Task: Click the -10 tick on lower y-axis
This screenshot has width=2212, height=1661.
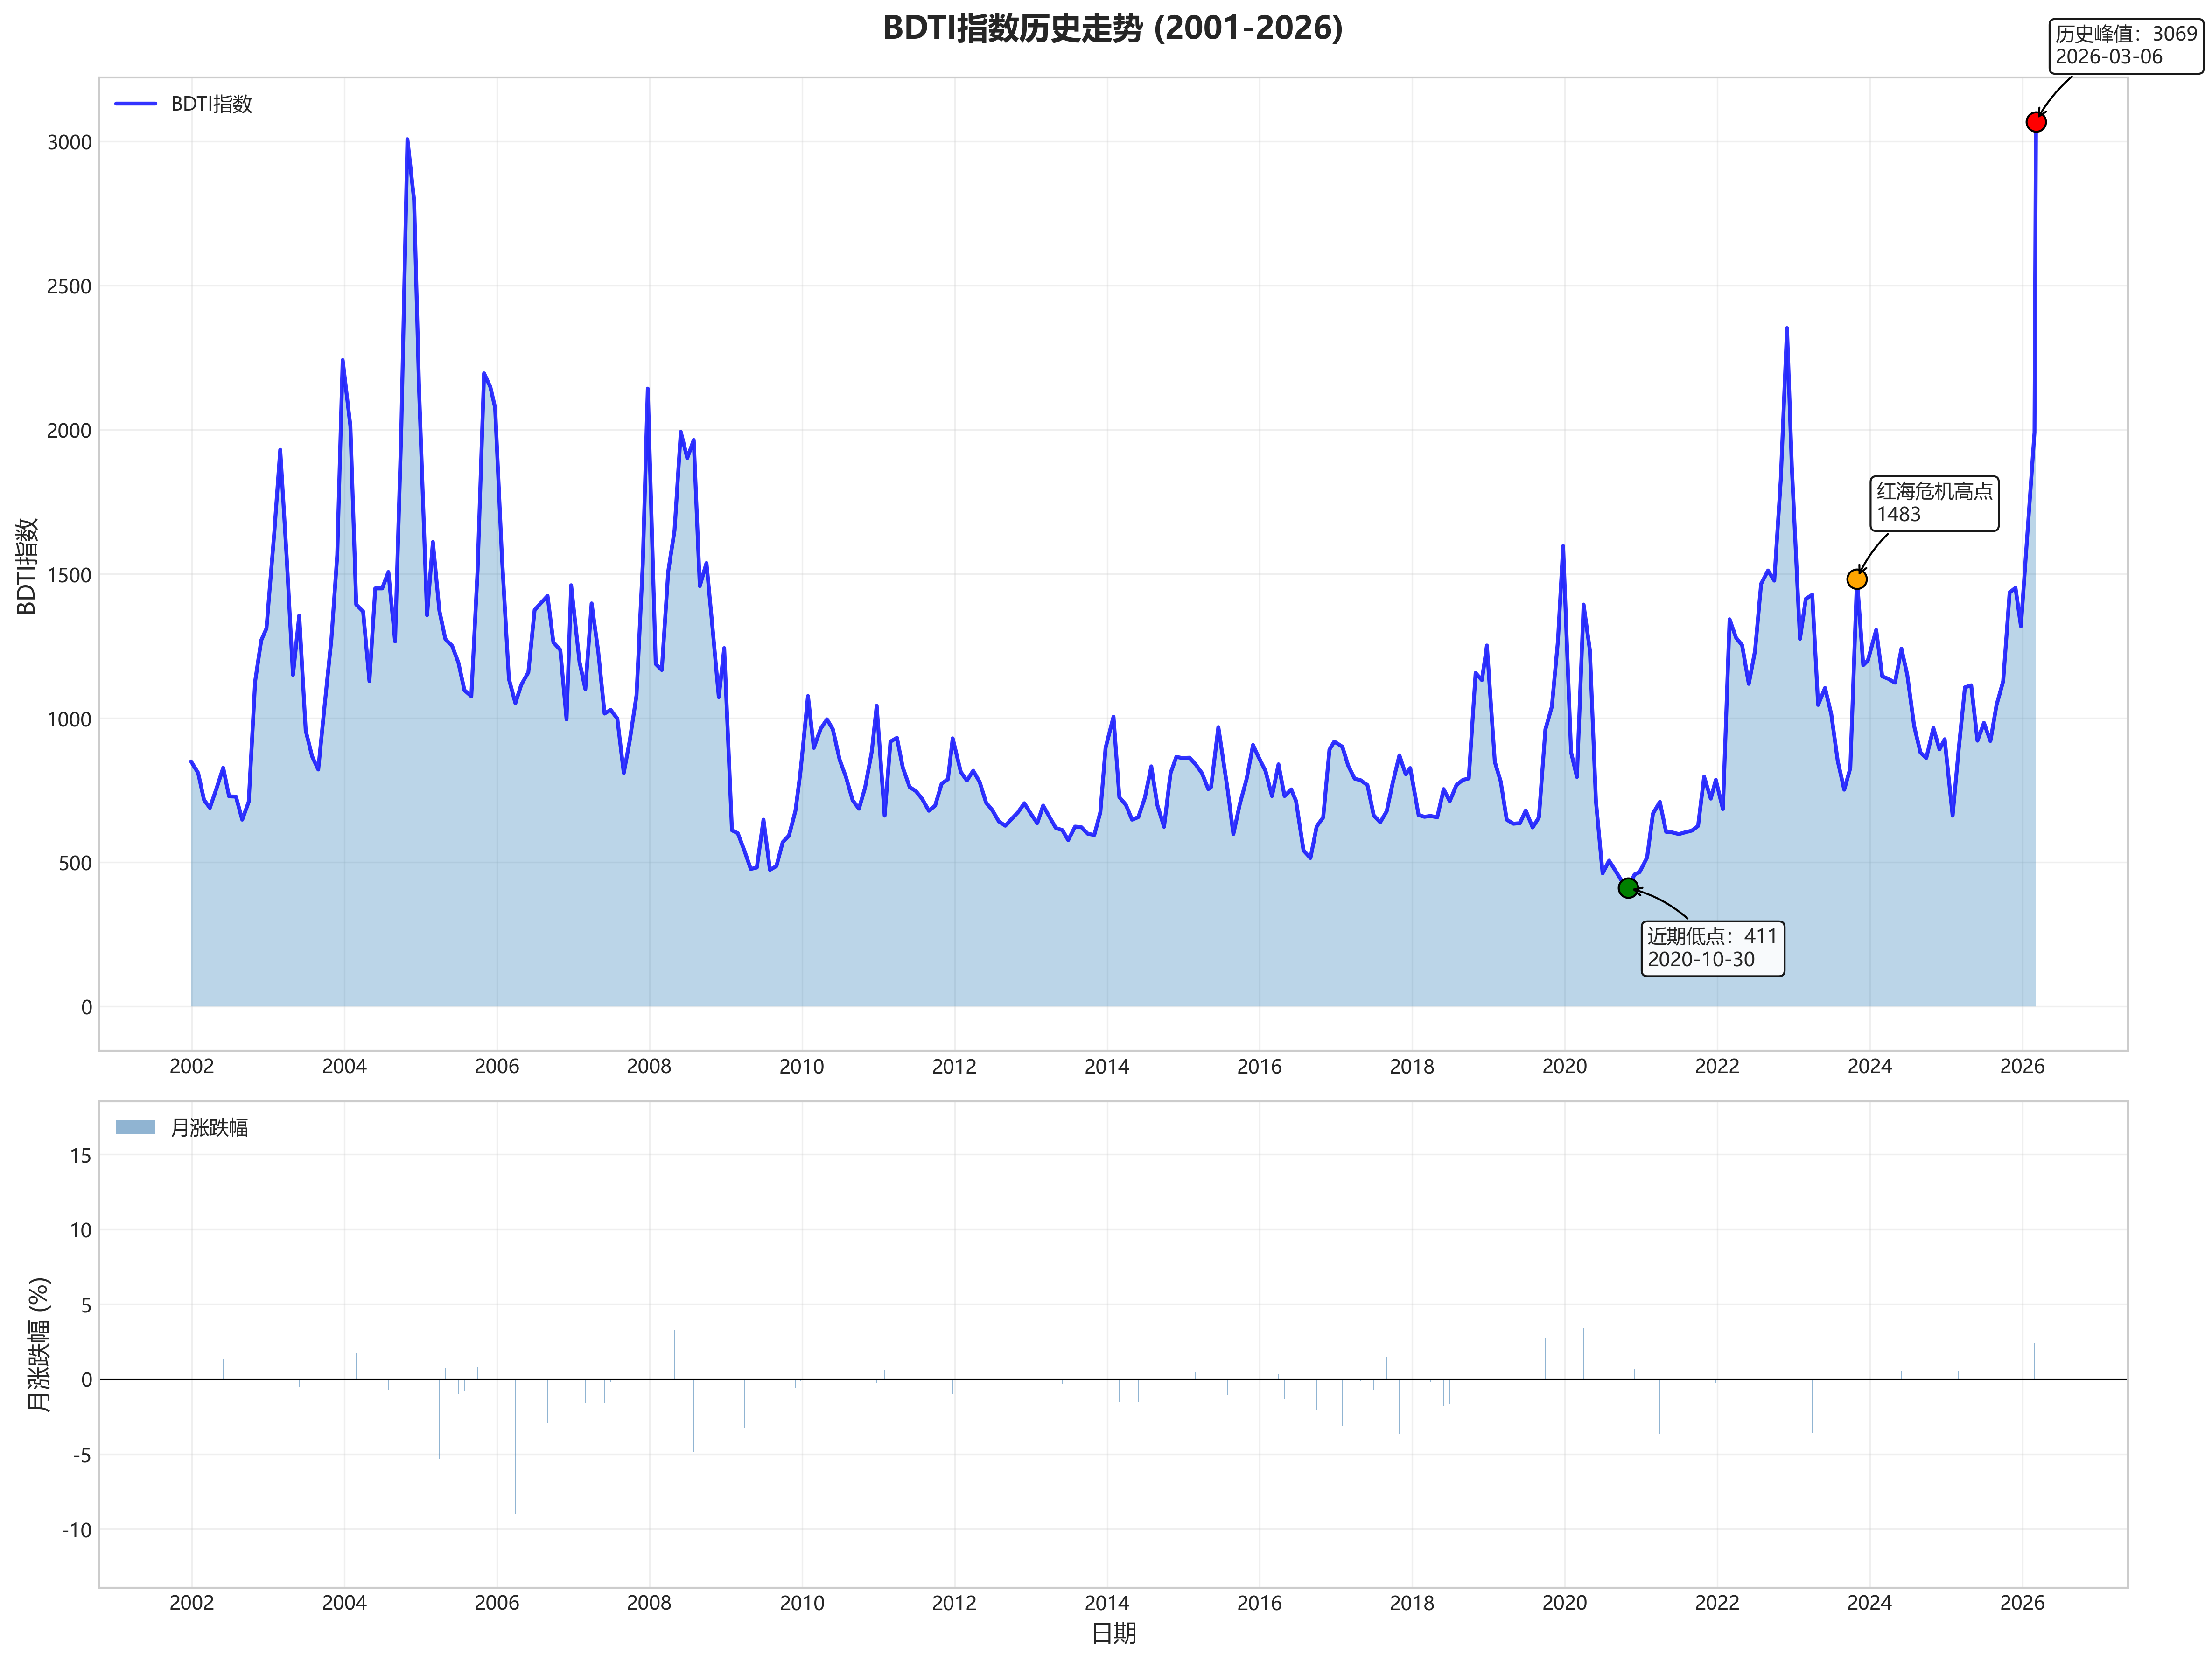Action: (76, 1530)
